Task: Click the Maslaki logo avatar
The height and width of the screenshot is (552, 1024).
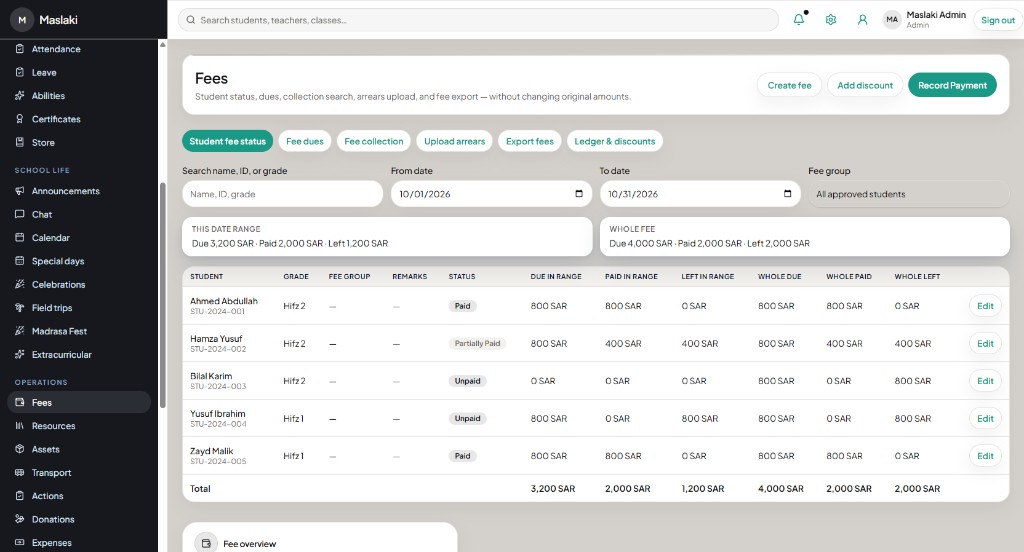Action: coord(22,20)
